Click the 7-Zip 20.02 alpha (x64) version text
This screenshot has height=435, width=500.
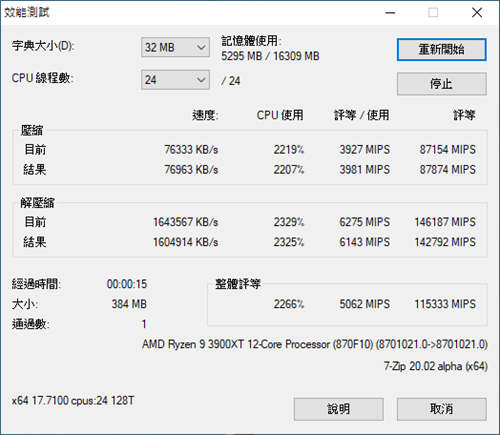pos(436,366)
